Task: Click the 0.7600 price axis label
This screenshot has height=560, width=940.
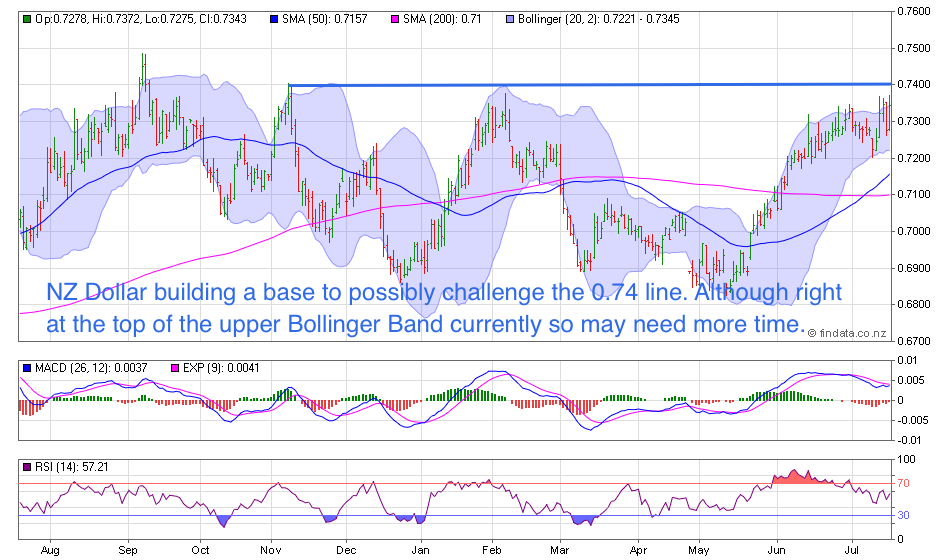Action: (x=914, y=11)
